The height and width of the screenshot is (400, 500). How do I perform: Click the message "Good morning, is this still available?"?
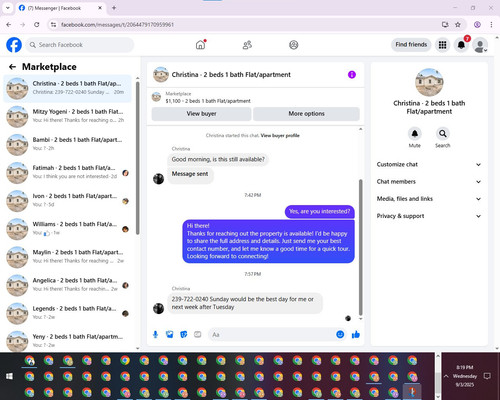pos(218,159)
